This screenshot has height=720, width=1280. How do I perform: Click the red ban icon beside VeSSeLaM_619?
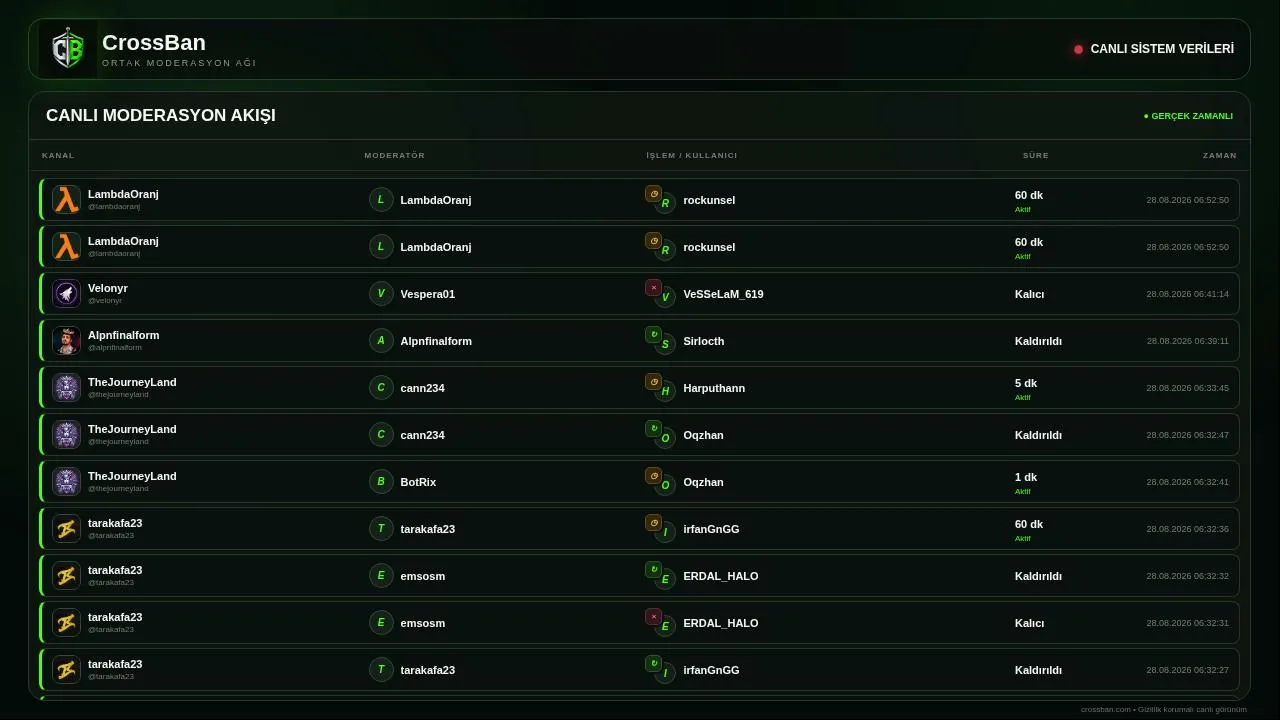(x=653, y=287)
